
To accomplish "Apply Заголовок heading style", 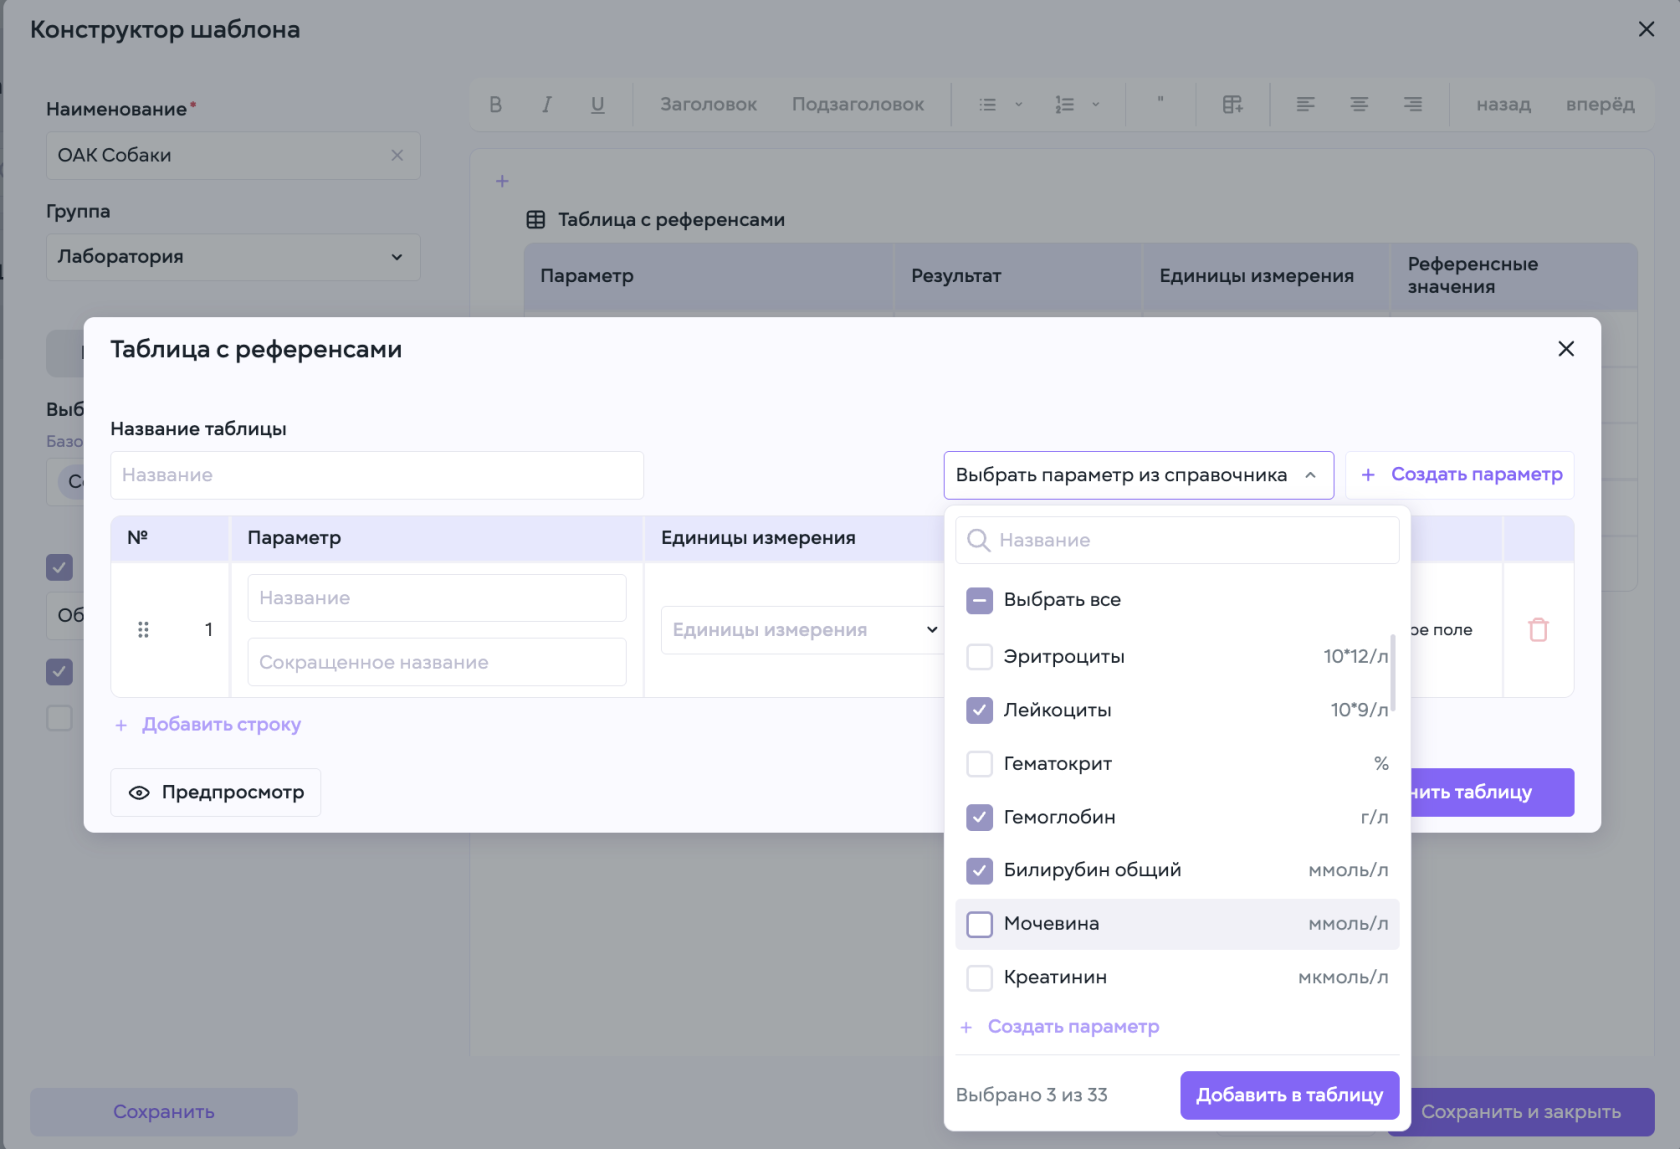I will pyautogui.click(x=708, y=104).
